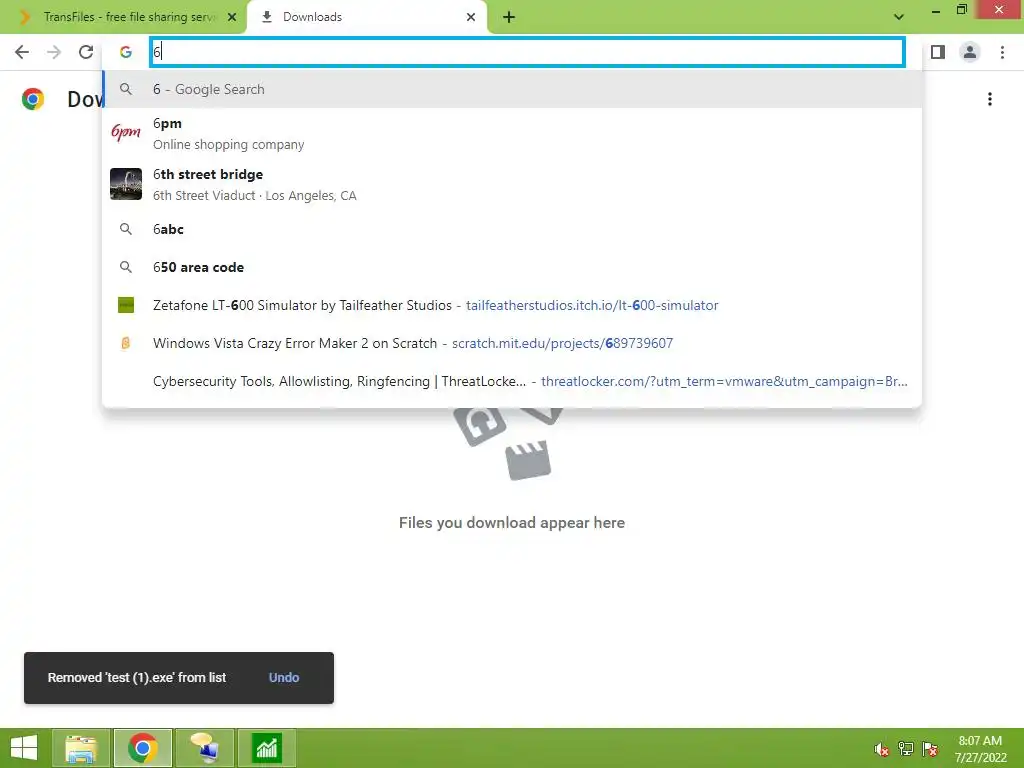Open the profile avatar menu

click(970, 52)
